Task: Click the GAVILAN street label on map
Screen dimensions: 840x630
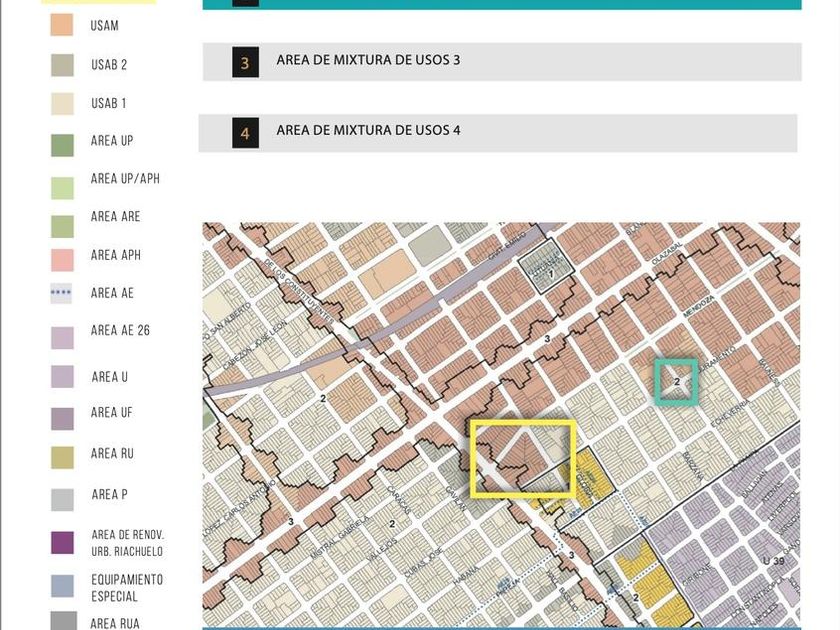Action: point(455,499)
